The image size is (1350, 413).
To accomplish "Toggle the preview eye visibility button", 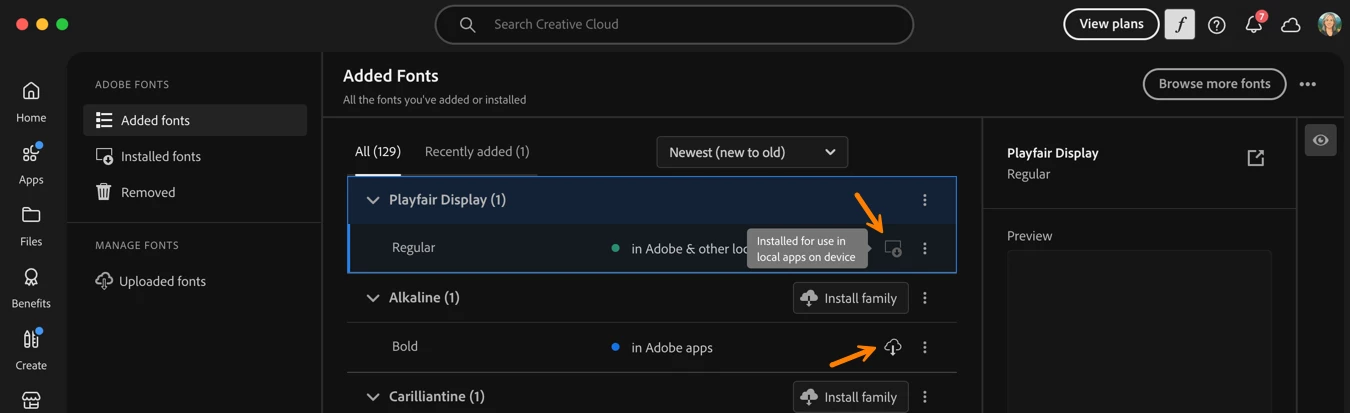I will 1321,140.
